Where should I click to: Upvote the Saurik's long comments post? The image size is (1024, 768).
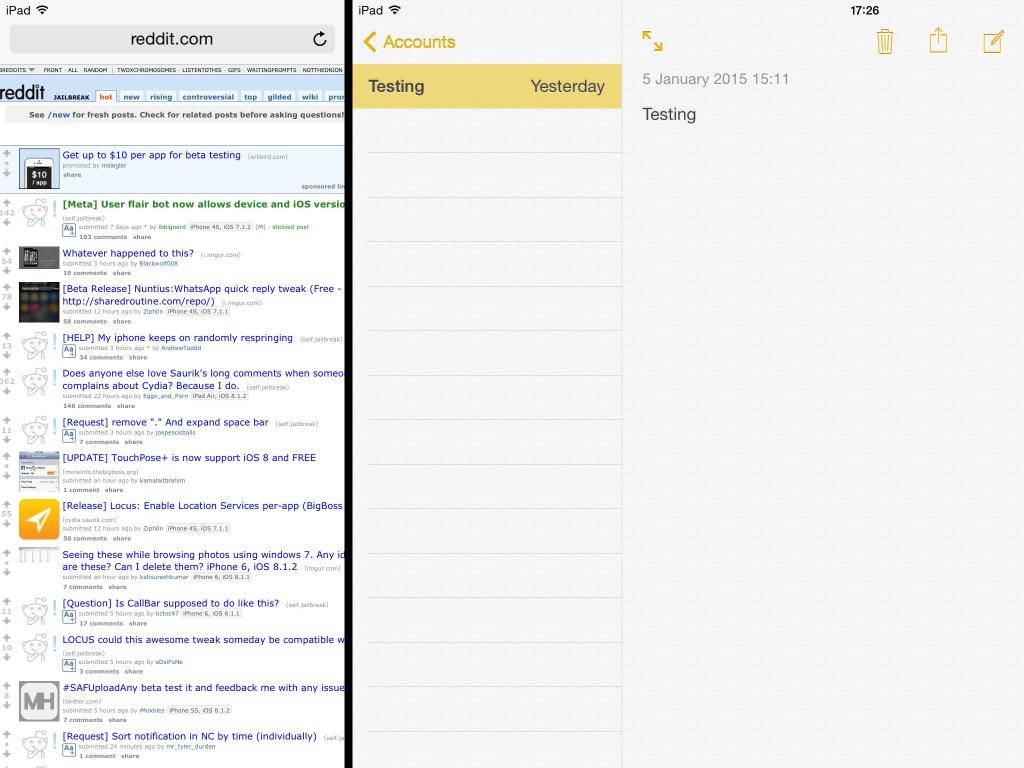click(7, 372)
